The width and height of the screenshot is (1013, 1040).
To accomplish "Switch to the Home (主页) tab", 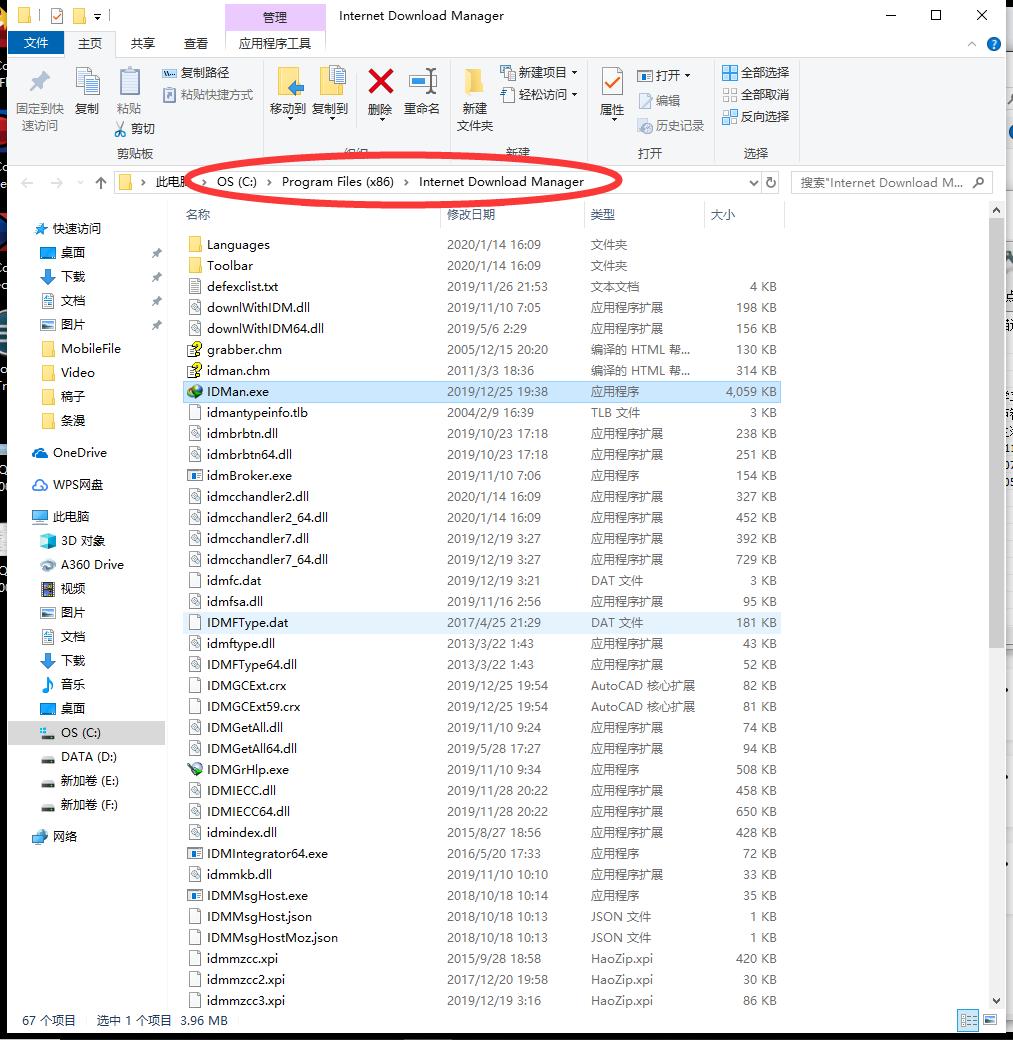I will [90, 44].
